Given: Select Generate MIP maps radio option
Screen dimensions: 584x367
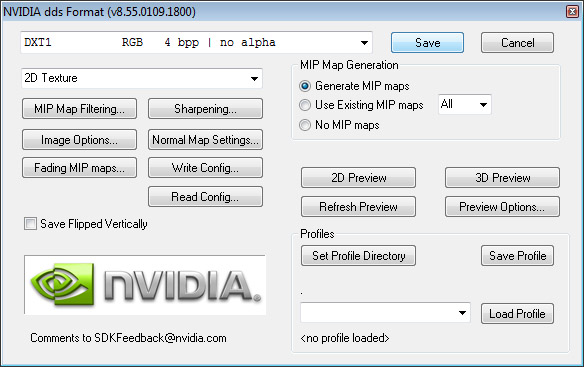Looking at the screenshot, I should point(305,86).
